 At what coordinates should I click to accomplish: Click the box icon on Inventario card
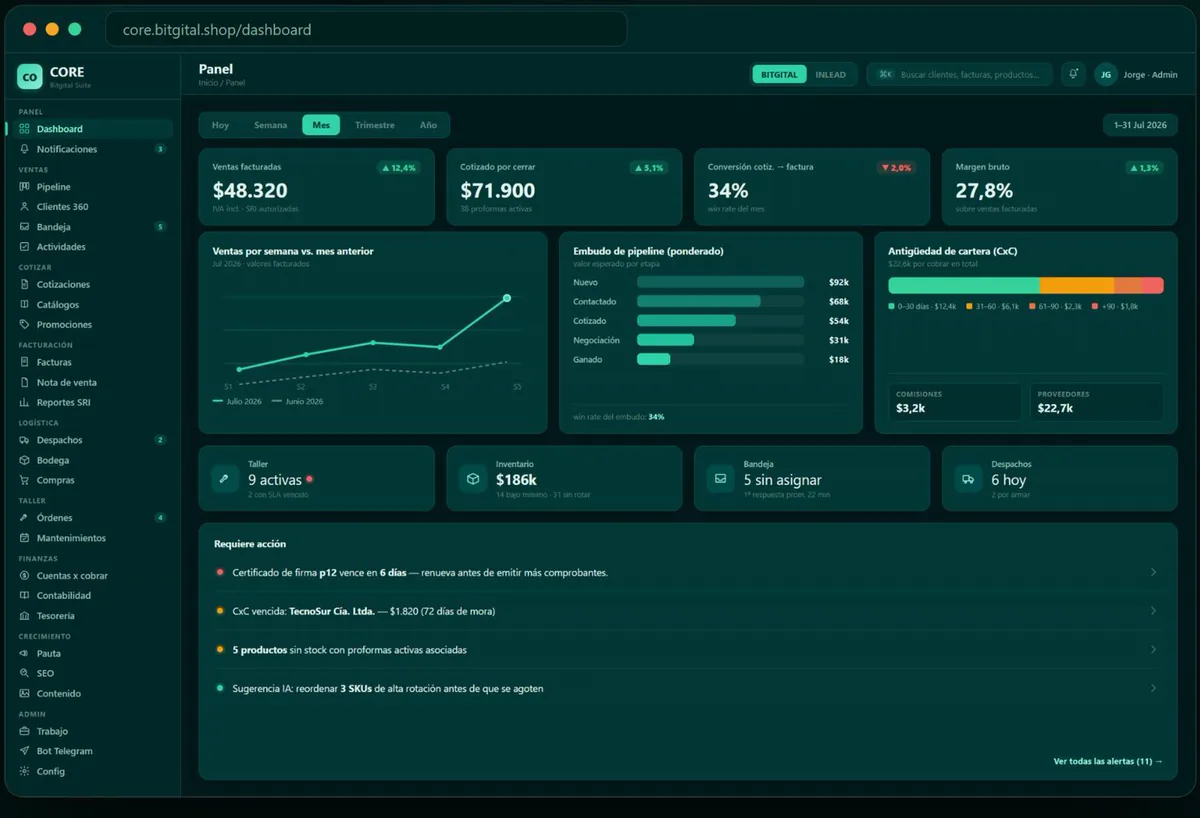point(472,479)
